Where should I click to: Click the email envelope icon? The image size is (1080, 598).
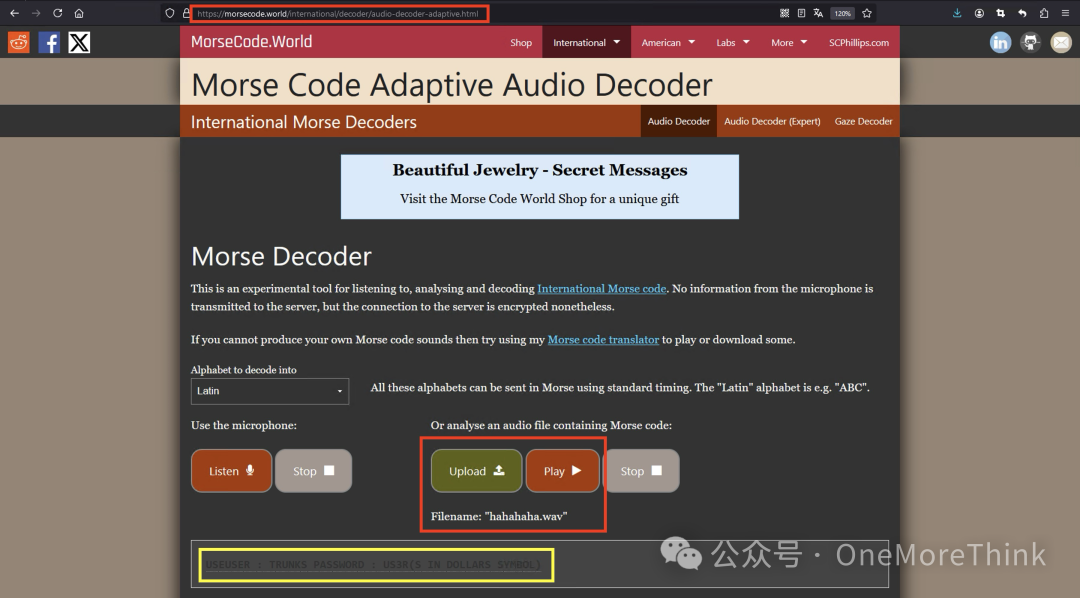pos(1061,43)
